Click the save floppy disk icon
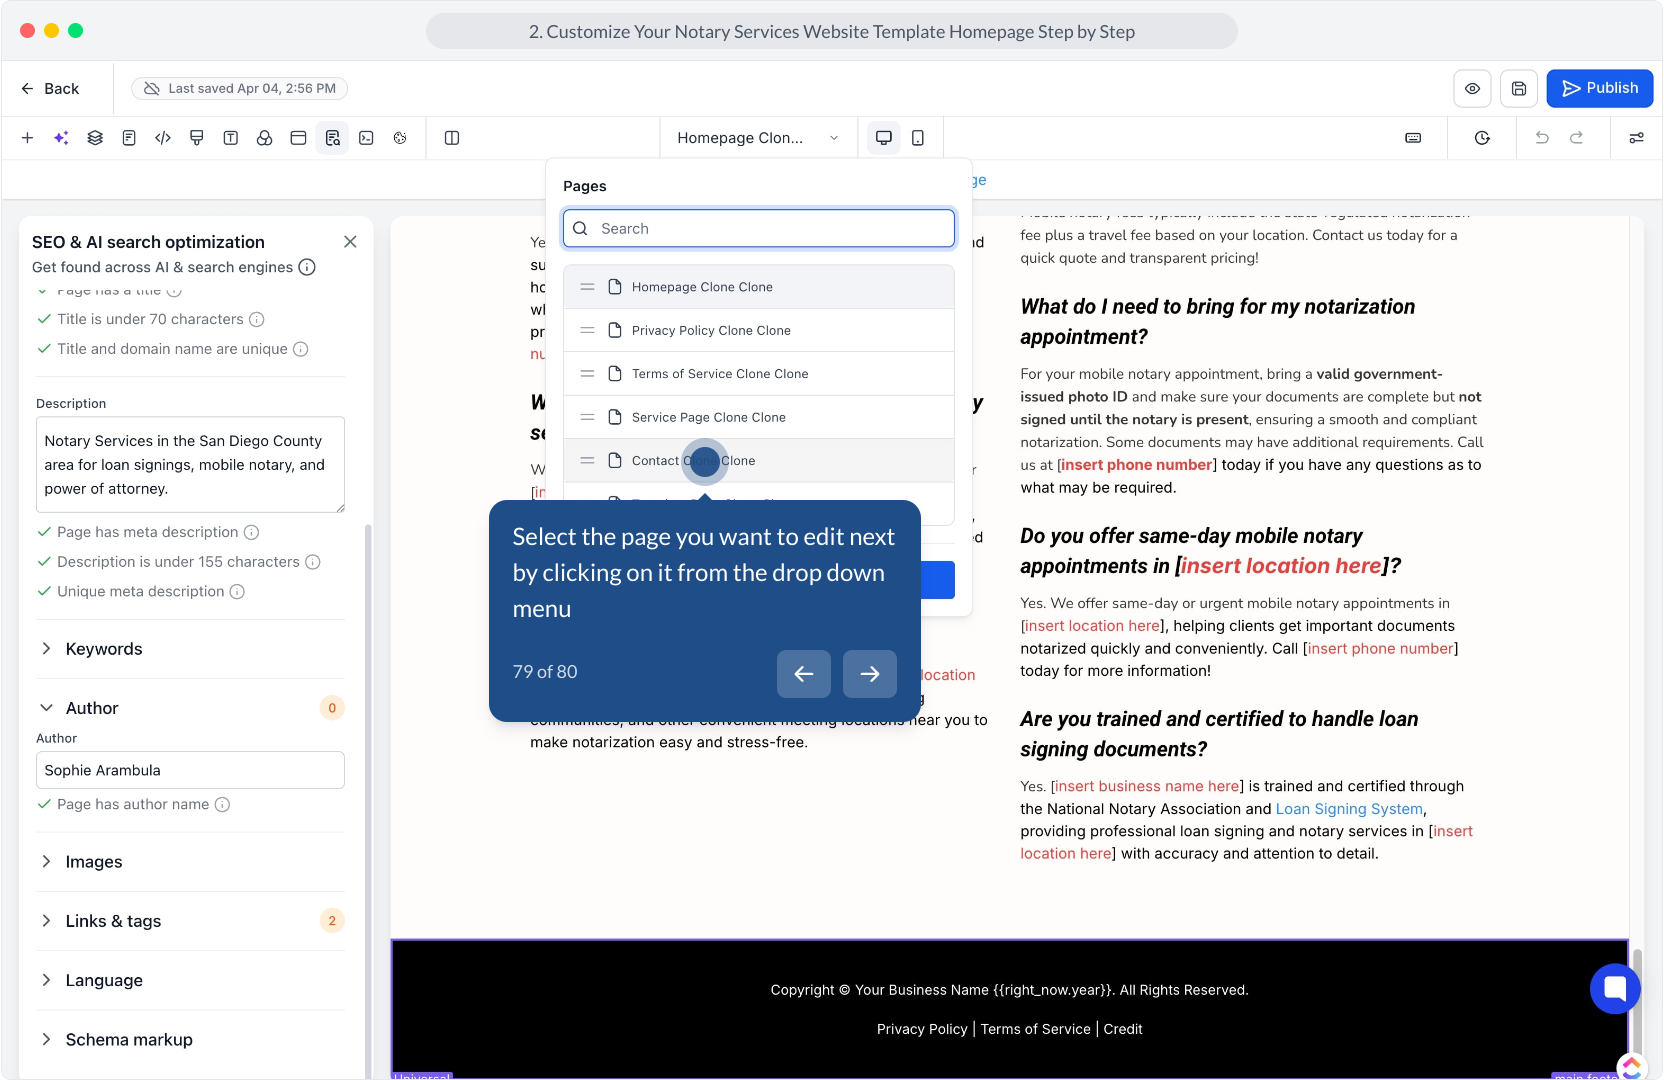The image size is (1664, 1080). 1518,88
